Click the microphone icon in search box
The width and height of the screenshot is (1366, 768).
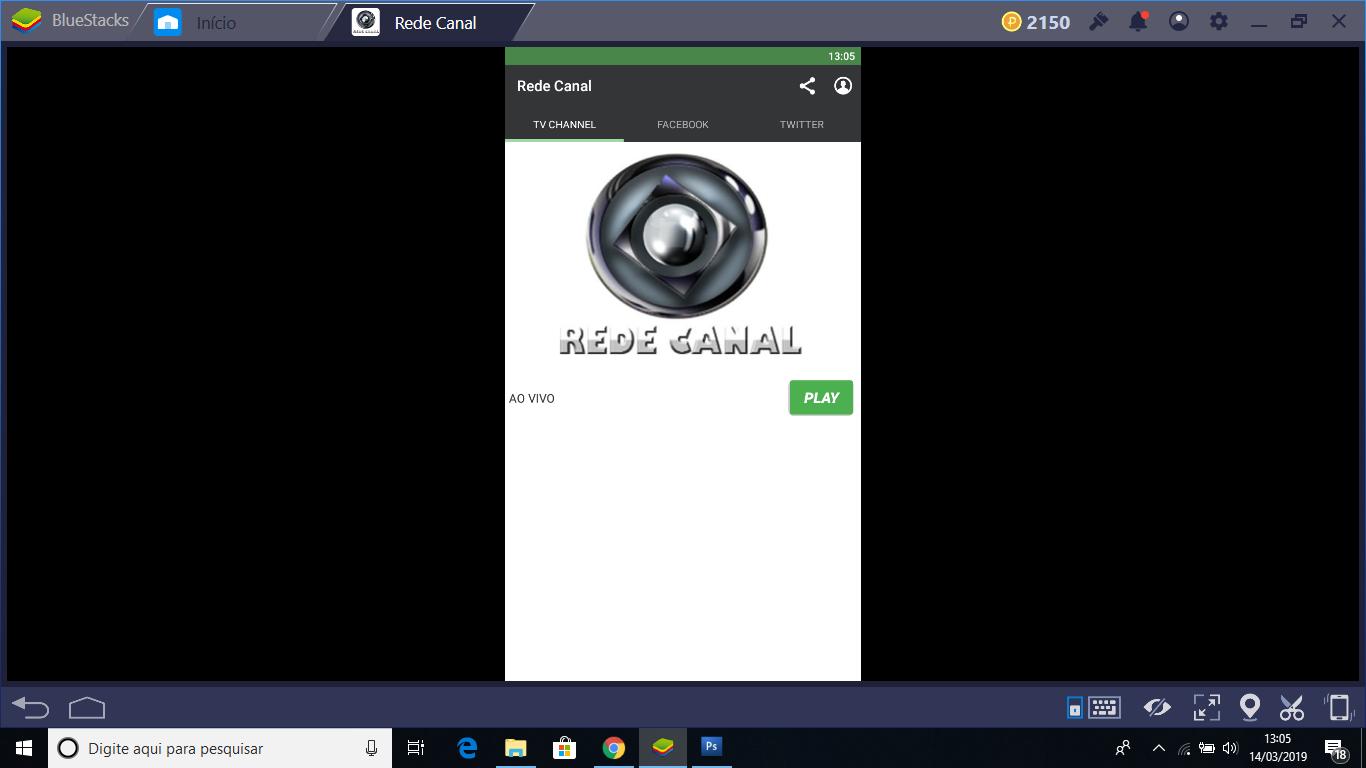click(x=371, y=748)
